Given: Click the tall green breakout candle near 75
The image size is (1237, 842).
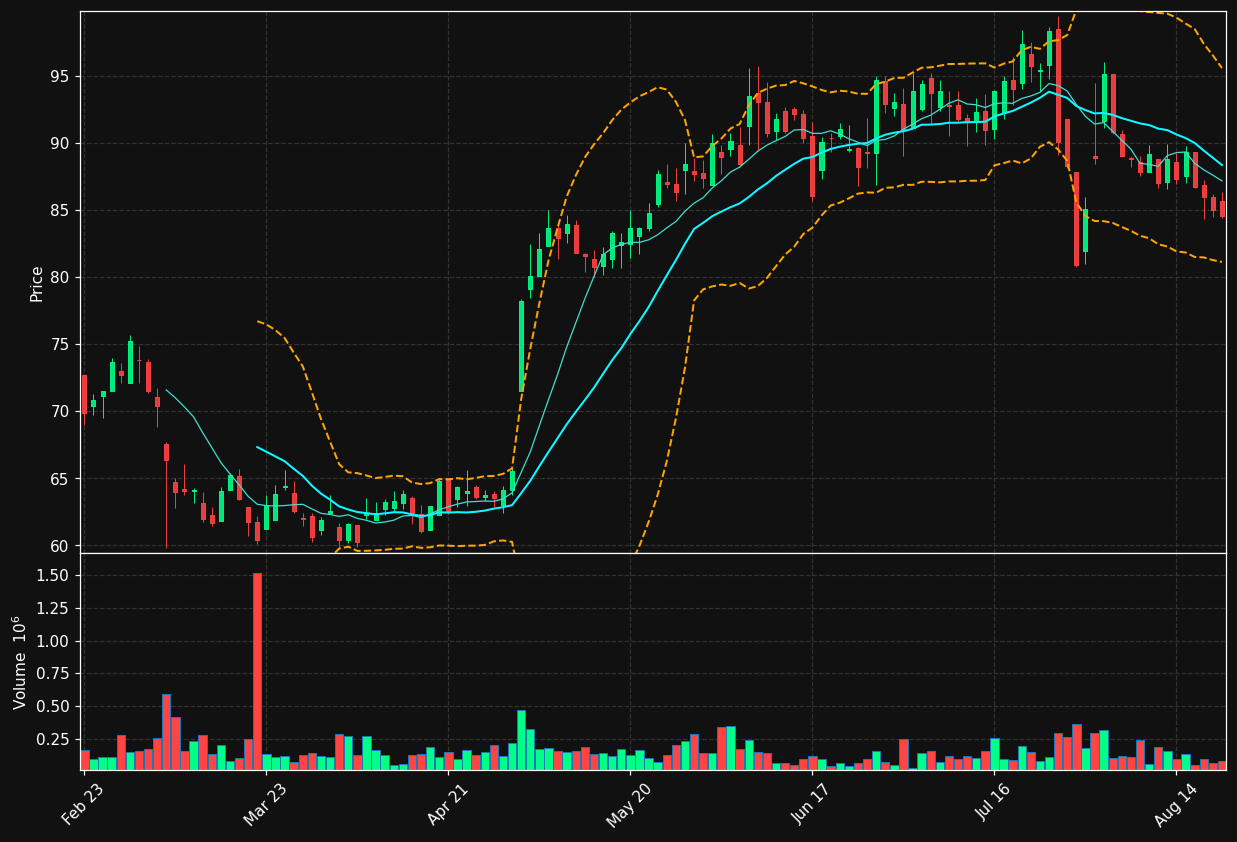Looking at the screenshot, I should 521,346.
